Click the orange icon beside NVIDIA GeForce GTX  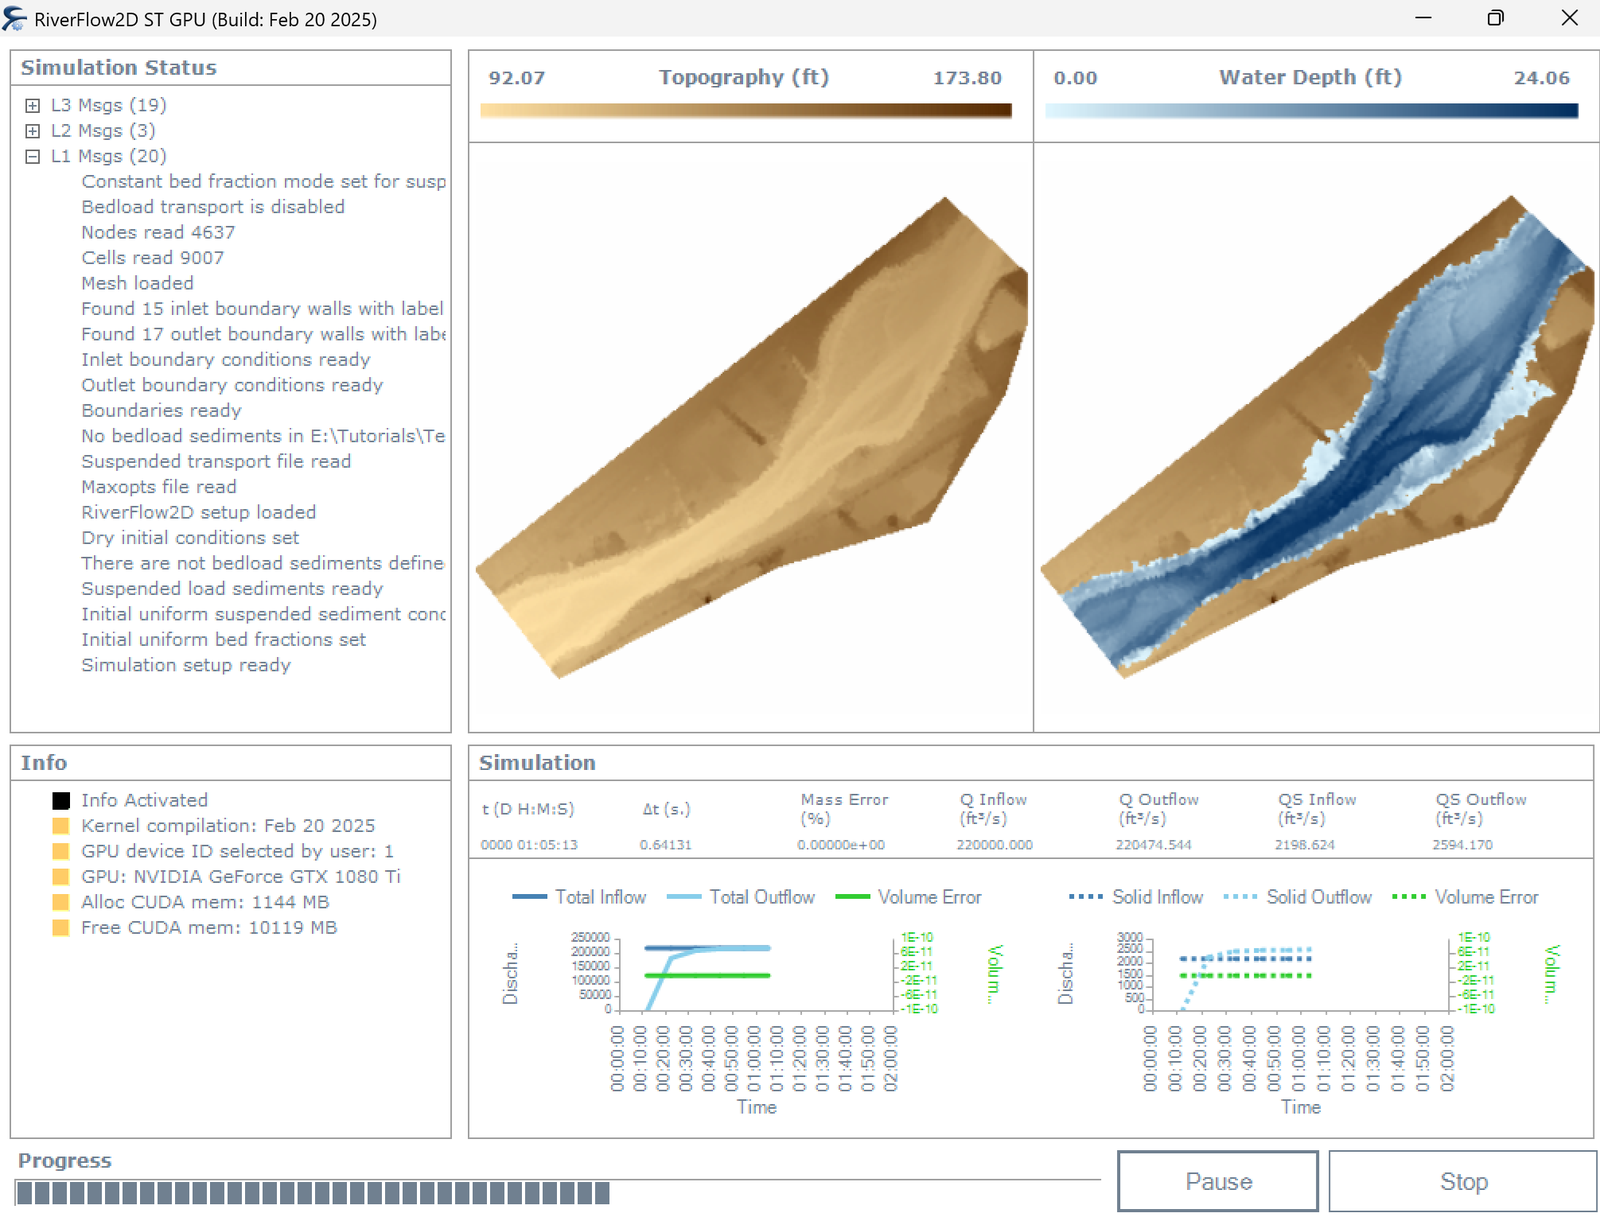point(61,877)
